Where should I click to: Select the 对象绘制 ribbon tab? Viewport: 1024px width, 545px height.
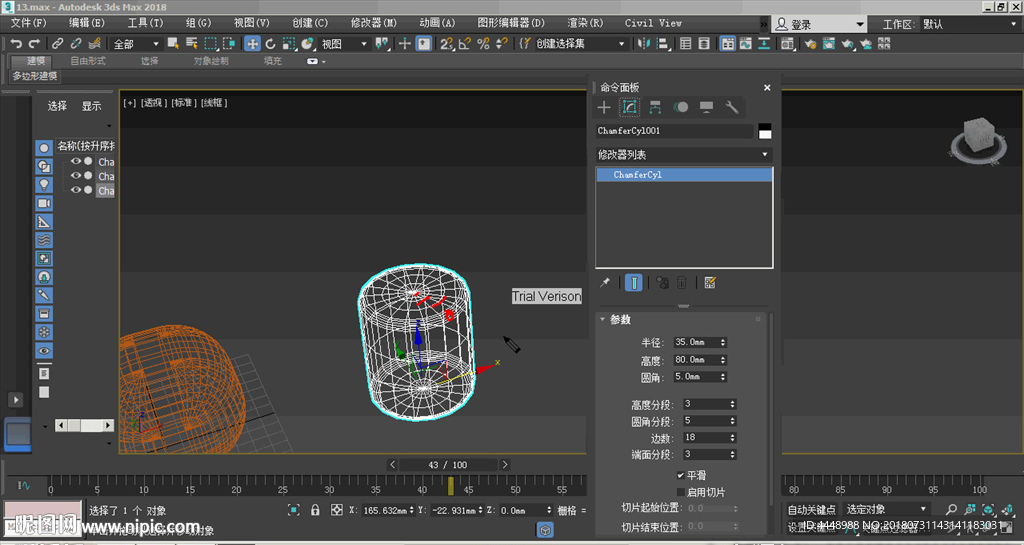click(x=211, y=61)
